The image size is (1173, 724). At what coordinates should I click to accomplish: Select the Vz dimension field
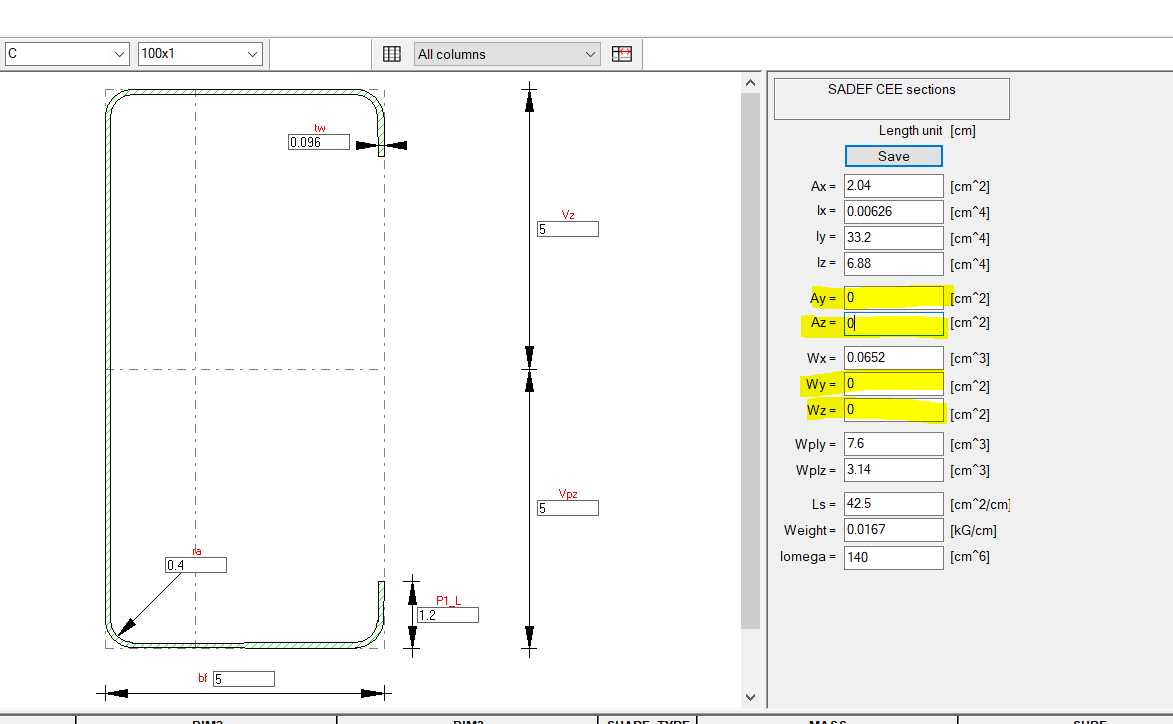tap(568, 229)
